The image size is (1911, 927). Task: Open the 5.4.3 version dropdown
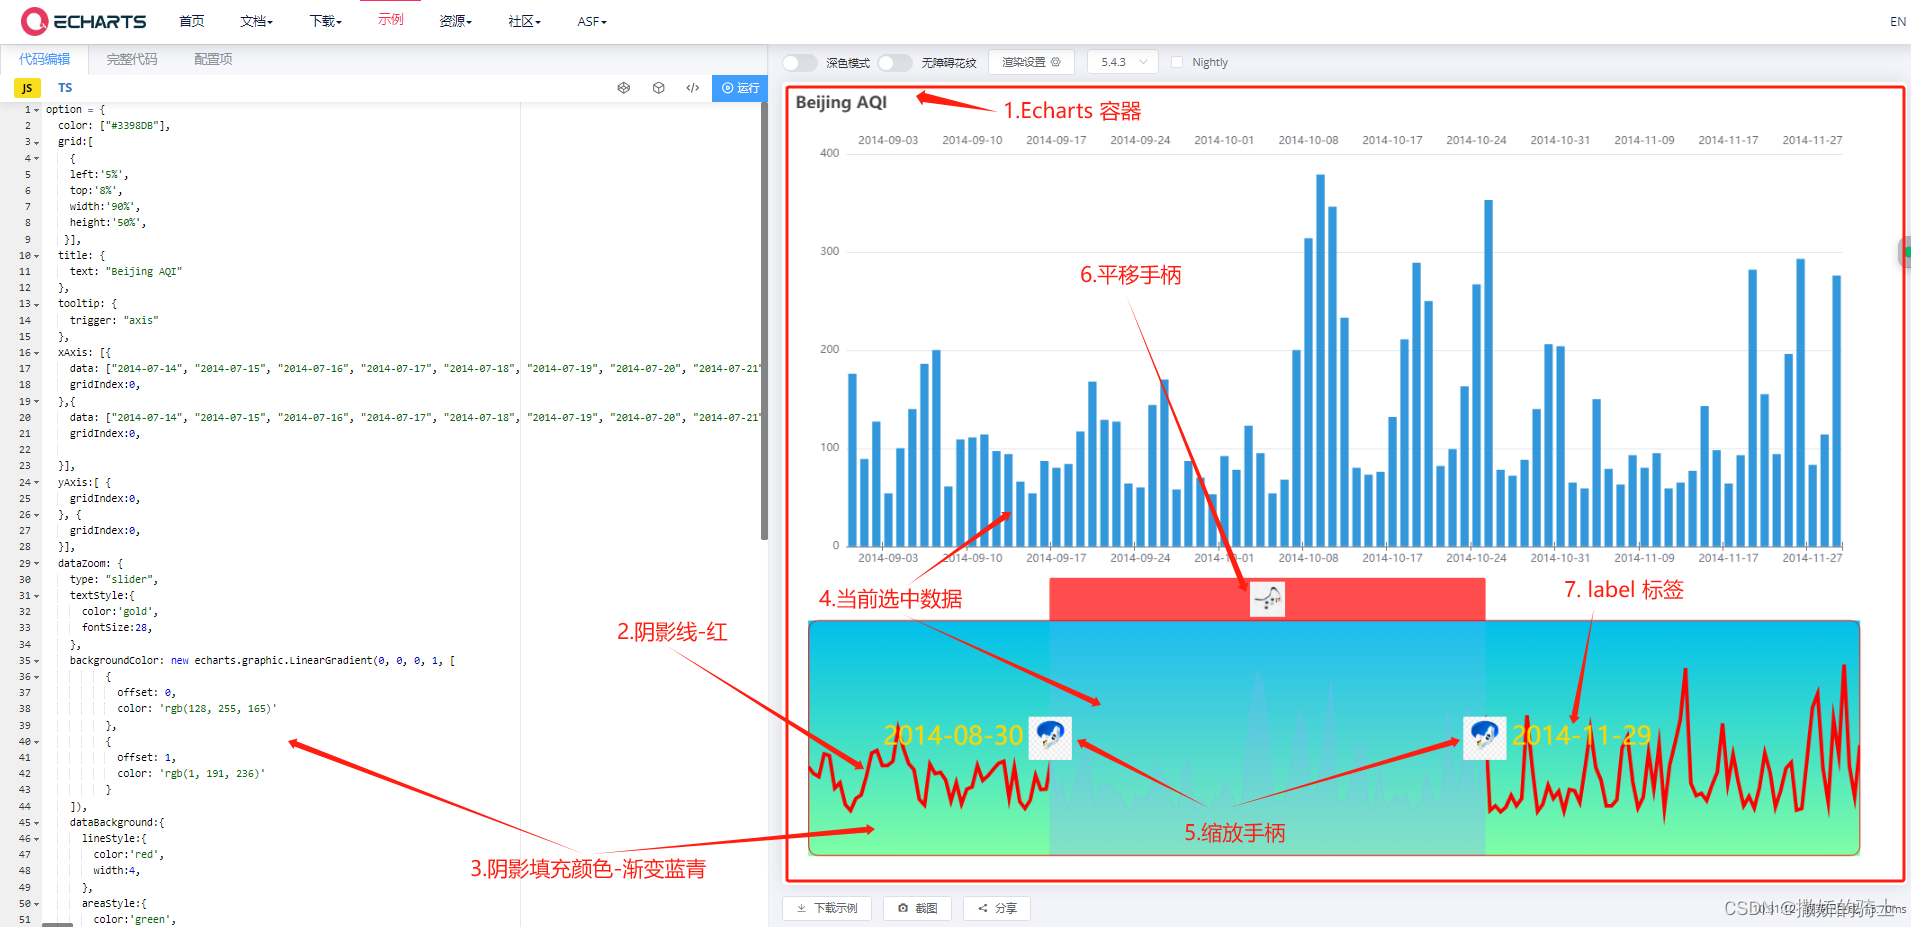(1122, 61)
